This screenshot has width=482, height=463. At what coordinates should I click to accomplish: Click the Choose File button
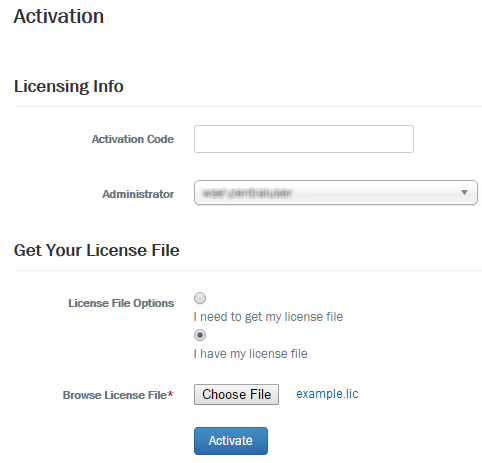pyautogui.click(x=236, y=395)
